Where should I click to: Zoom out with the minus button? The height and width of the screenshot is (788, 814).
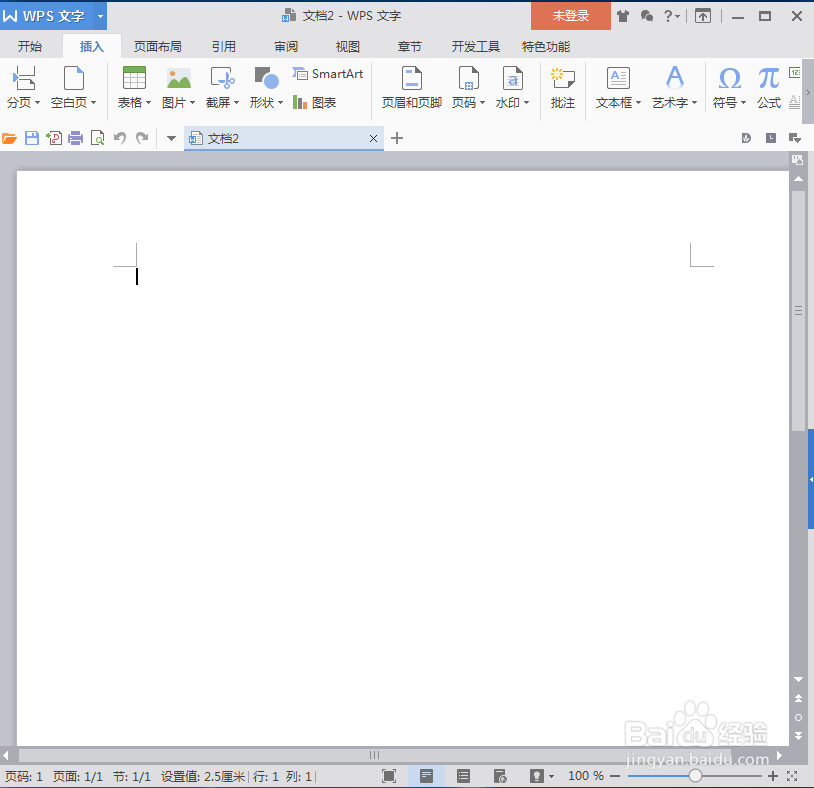(615, 776)
